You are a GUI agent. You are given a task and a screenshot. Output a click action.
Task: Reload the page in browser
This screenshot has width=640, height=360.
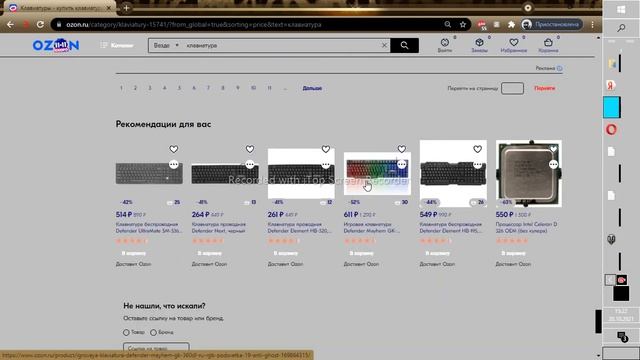click(40, 24)
